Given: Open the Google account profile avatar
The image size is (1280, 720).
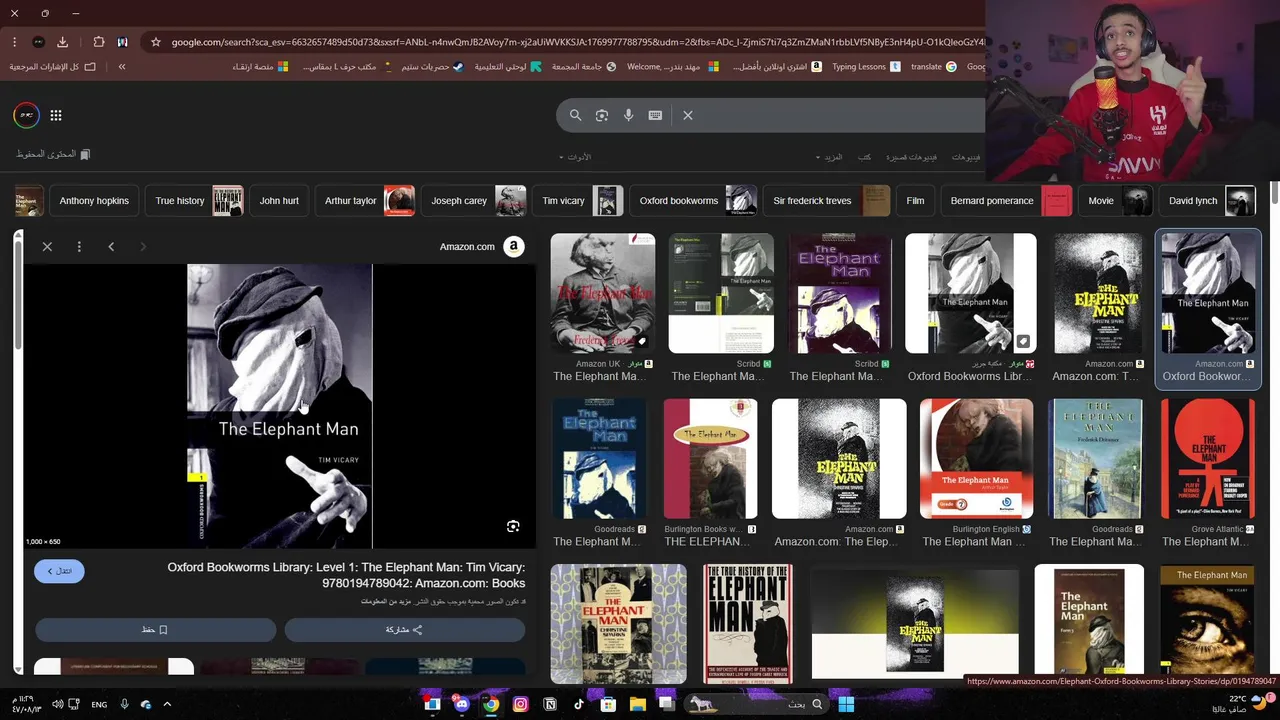Looking at the screenshot, I should coord(26,115).
